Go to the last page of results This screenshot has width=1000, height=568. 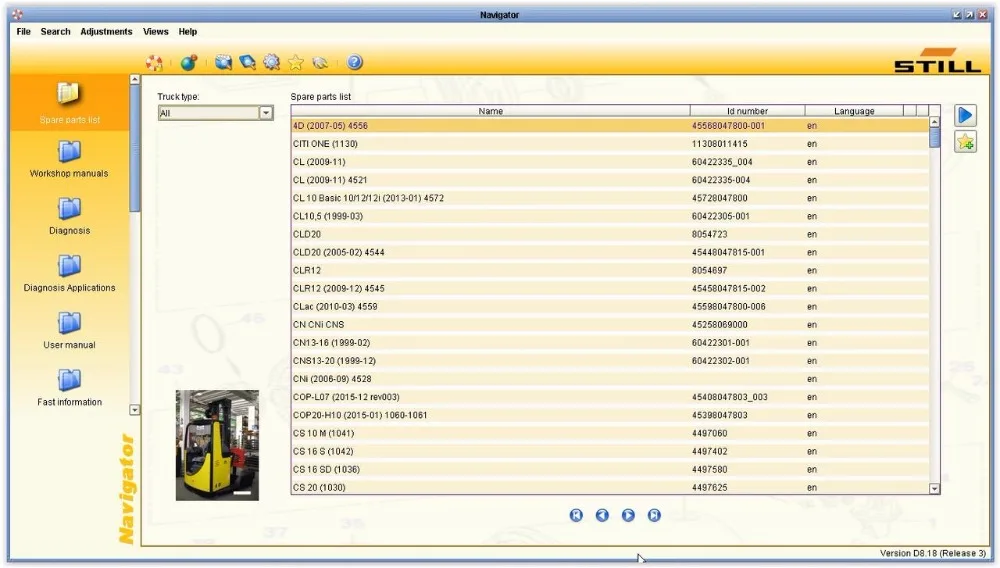coord(654,515)
